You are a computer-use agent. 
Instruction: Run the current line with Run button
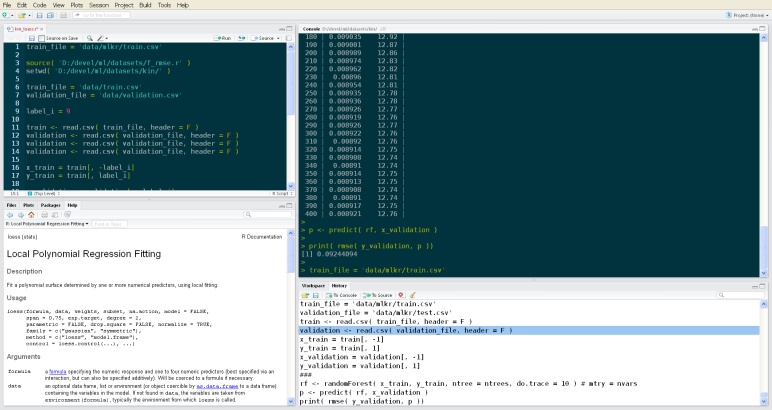pos(223,38)
